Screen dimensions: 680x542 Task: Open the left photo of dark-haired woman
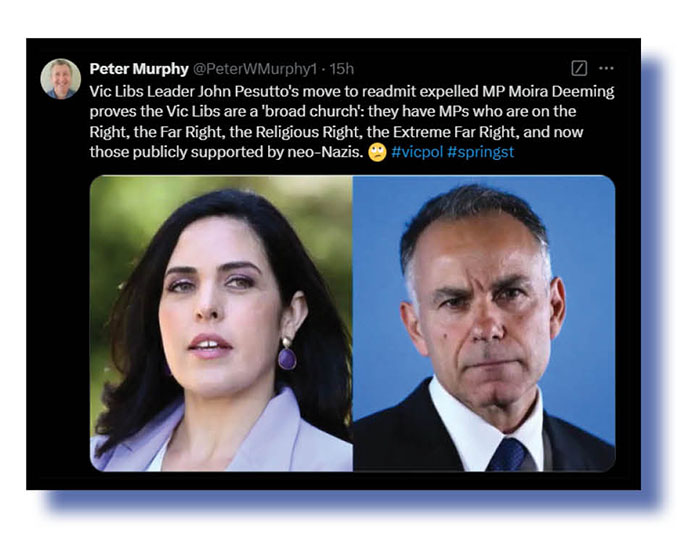point(221,323)
